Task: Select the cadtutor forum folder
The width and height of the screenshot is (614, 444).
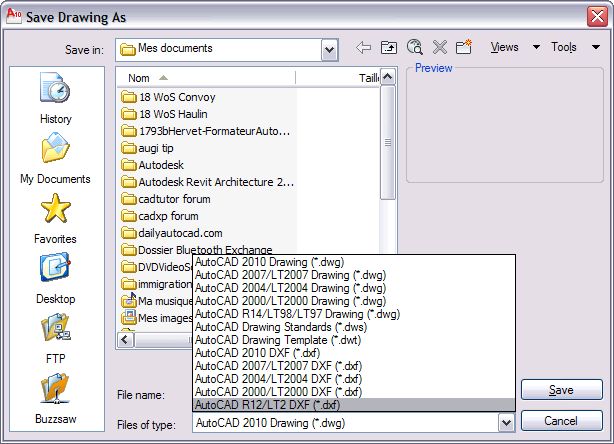Action: point(166,199)
